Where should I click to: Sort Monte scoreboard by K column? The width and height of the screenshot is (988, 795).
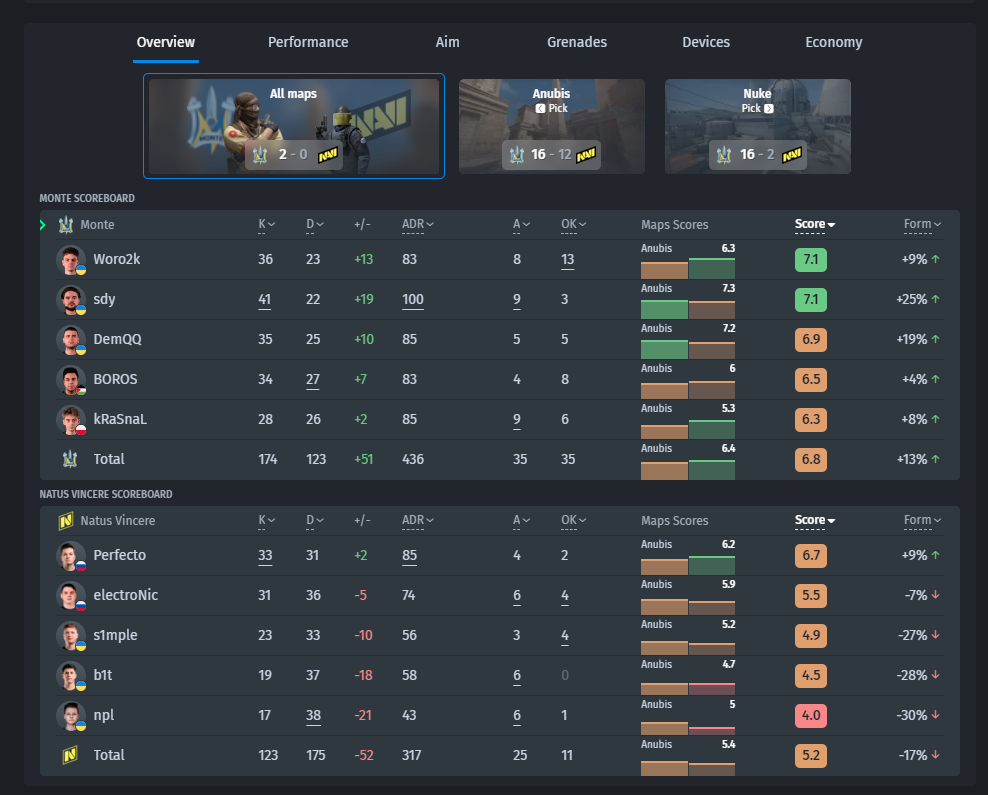(x=267, y=224)
